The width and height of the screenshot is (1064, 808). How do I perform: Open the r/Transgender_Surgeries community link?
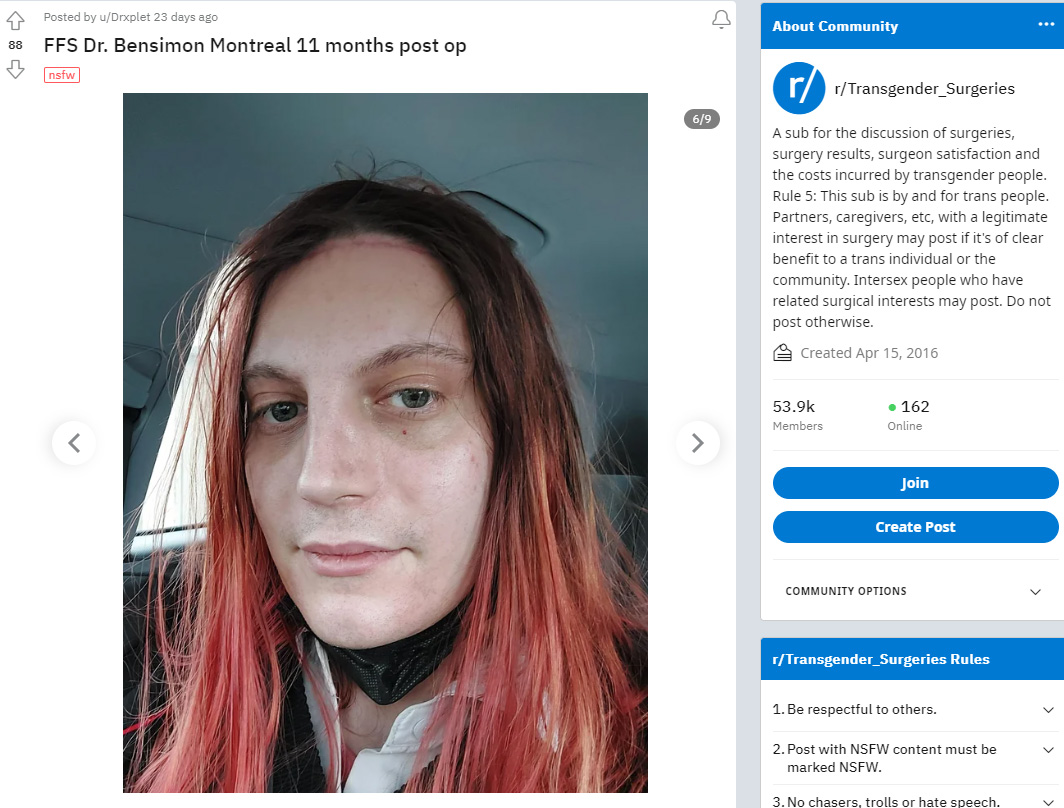click(924, 89)
